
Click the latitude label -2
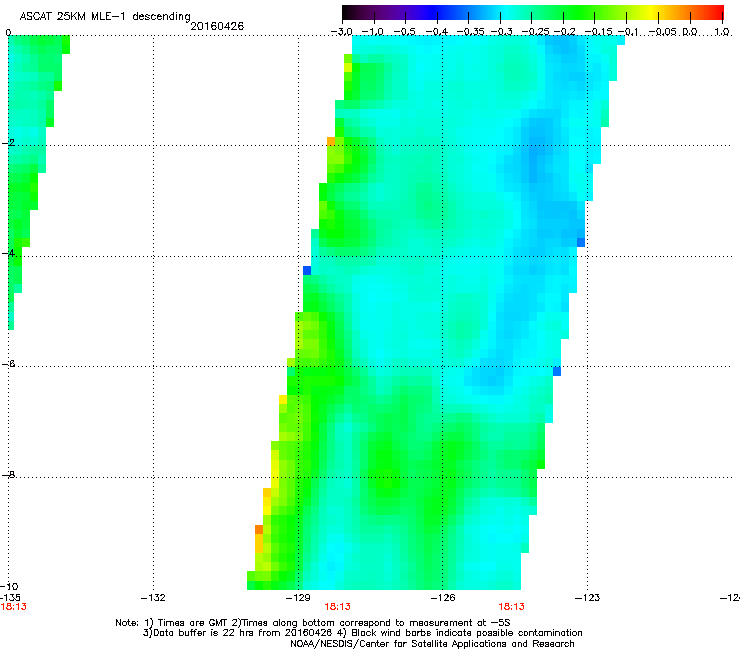click(x=8, y=143)
